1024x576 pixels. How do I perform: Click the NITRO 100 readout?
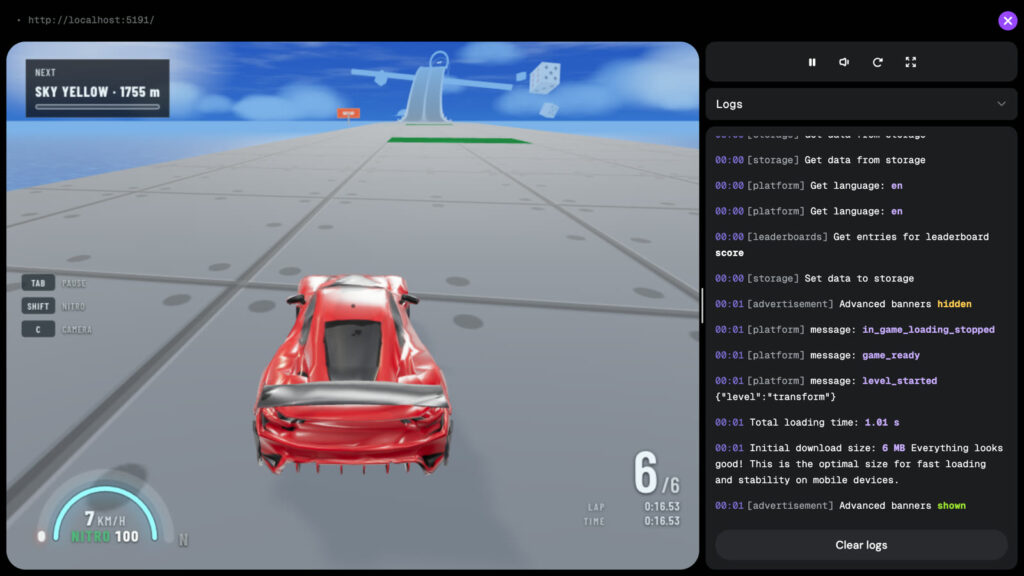point(104,536)
